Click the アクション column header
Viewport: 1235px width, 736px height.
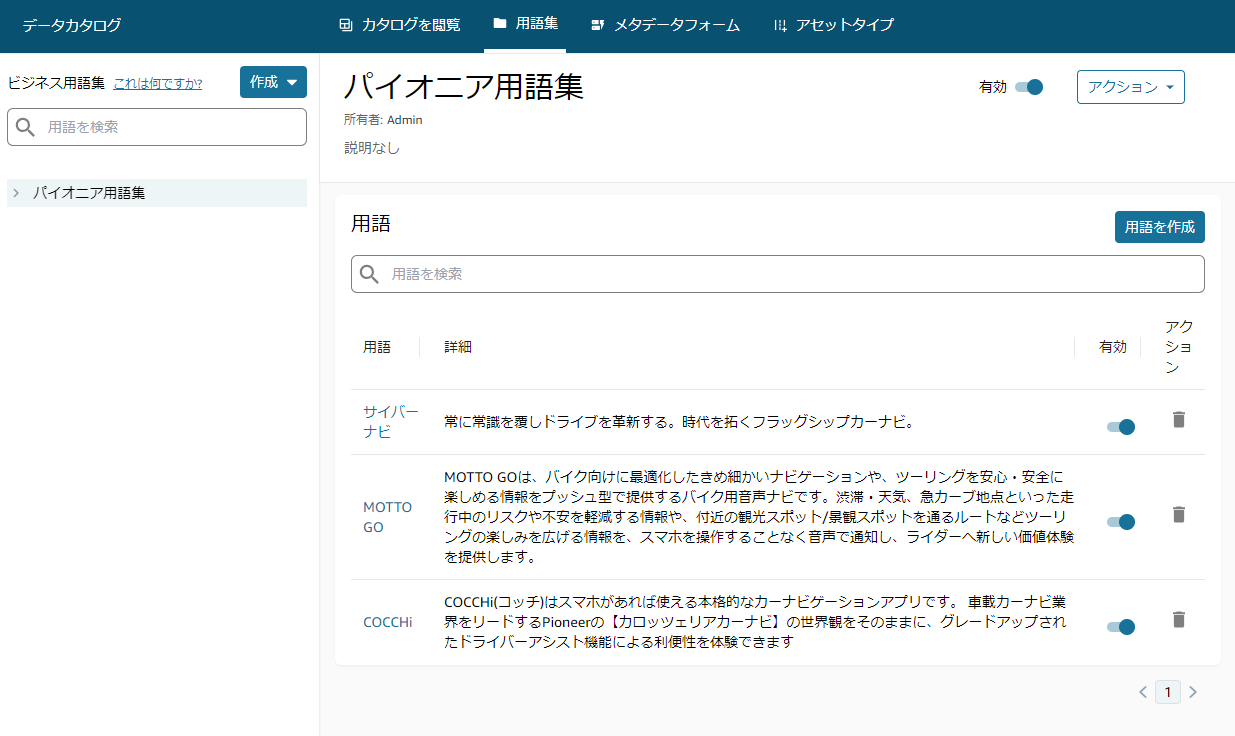[1179, 347]
